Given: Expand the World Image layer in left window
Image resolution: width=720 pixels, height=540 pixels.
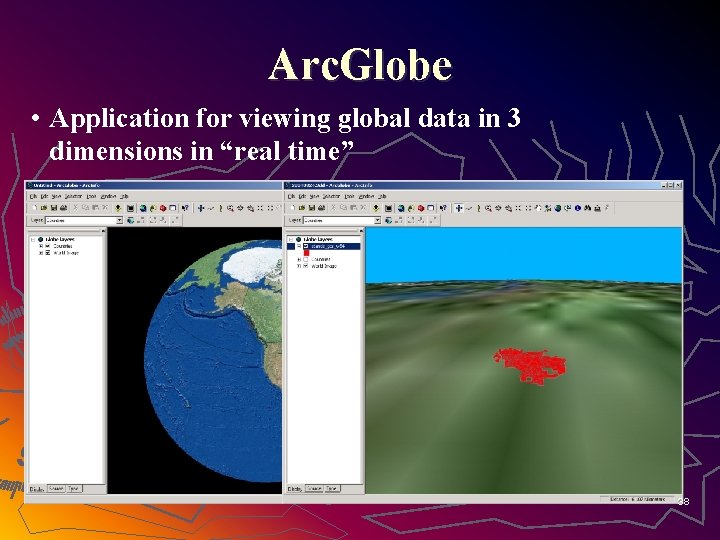Looking at the screenshot, I should [x=41, y=253].
